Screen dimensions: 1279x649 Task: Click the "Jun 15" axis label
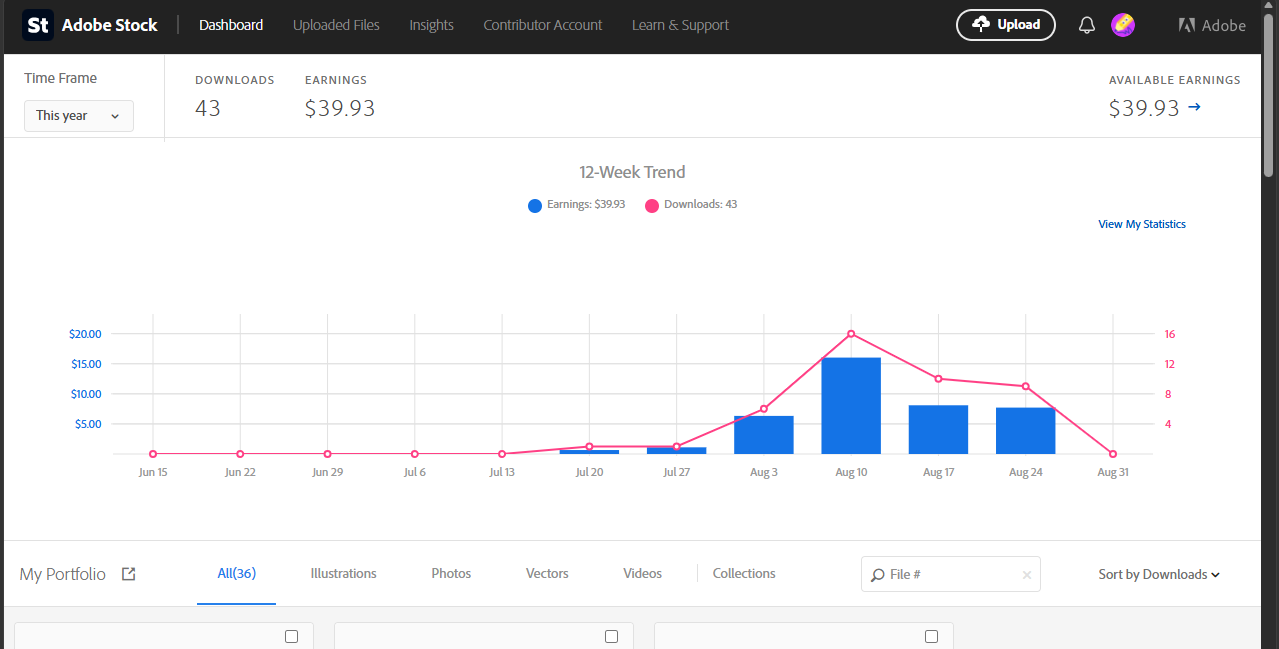(x=153, y=472)
